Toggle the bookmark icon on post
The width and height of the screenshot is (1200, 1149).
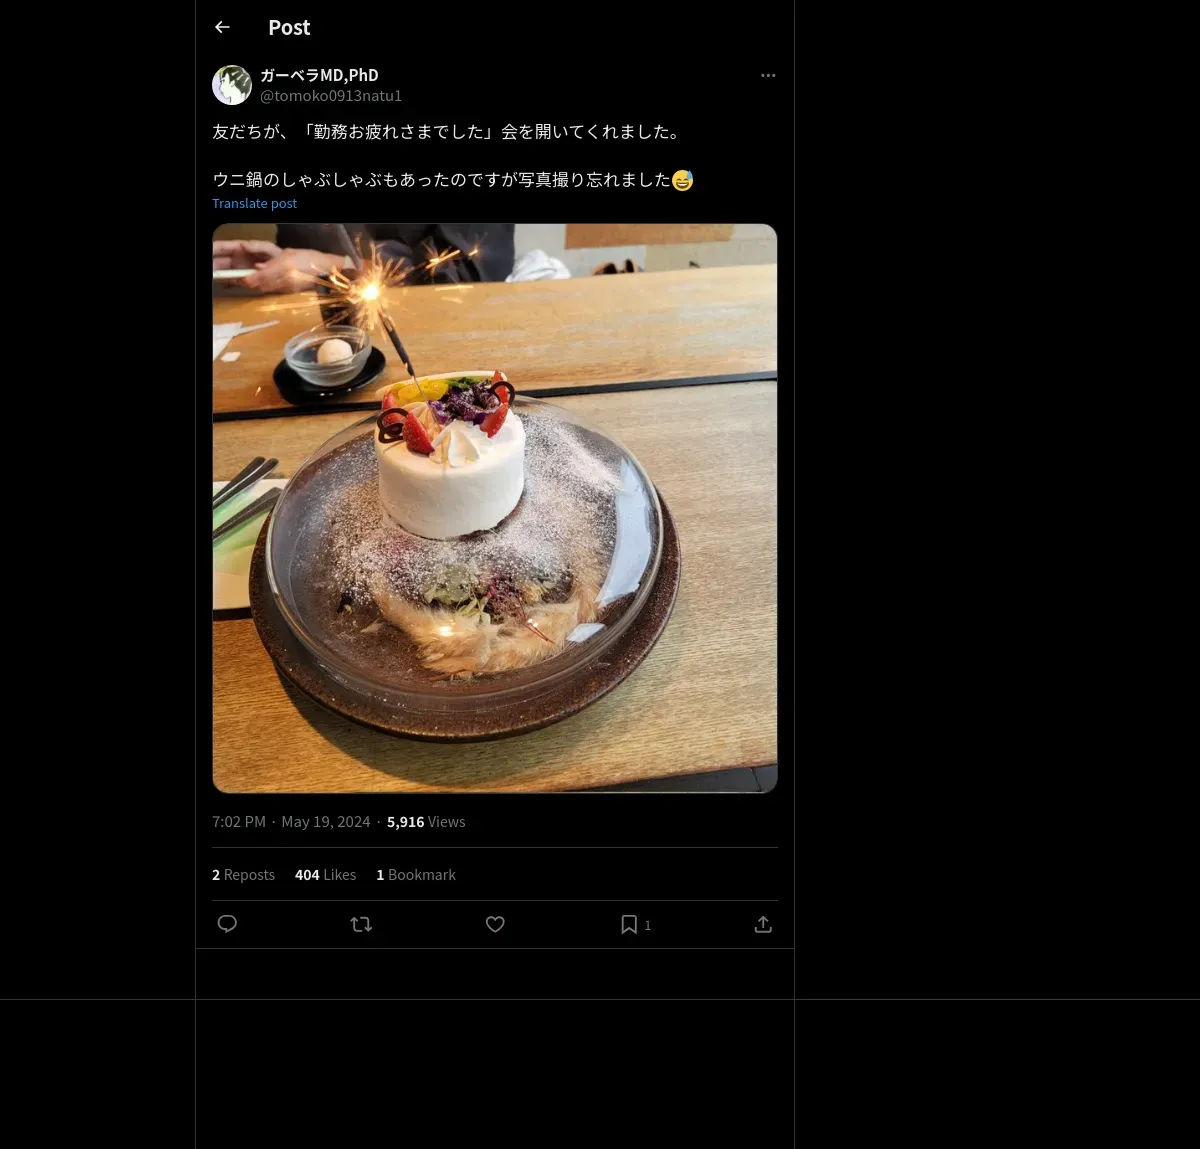point(629,924)
